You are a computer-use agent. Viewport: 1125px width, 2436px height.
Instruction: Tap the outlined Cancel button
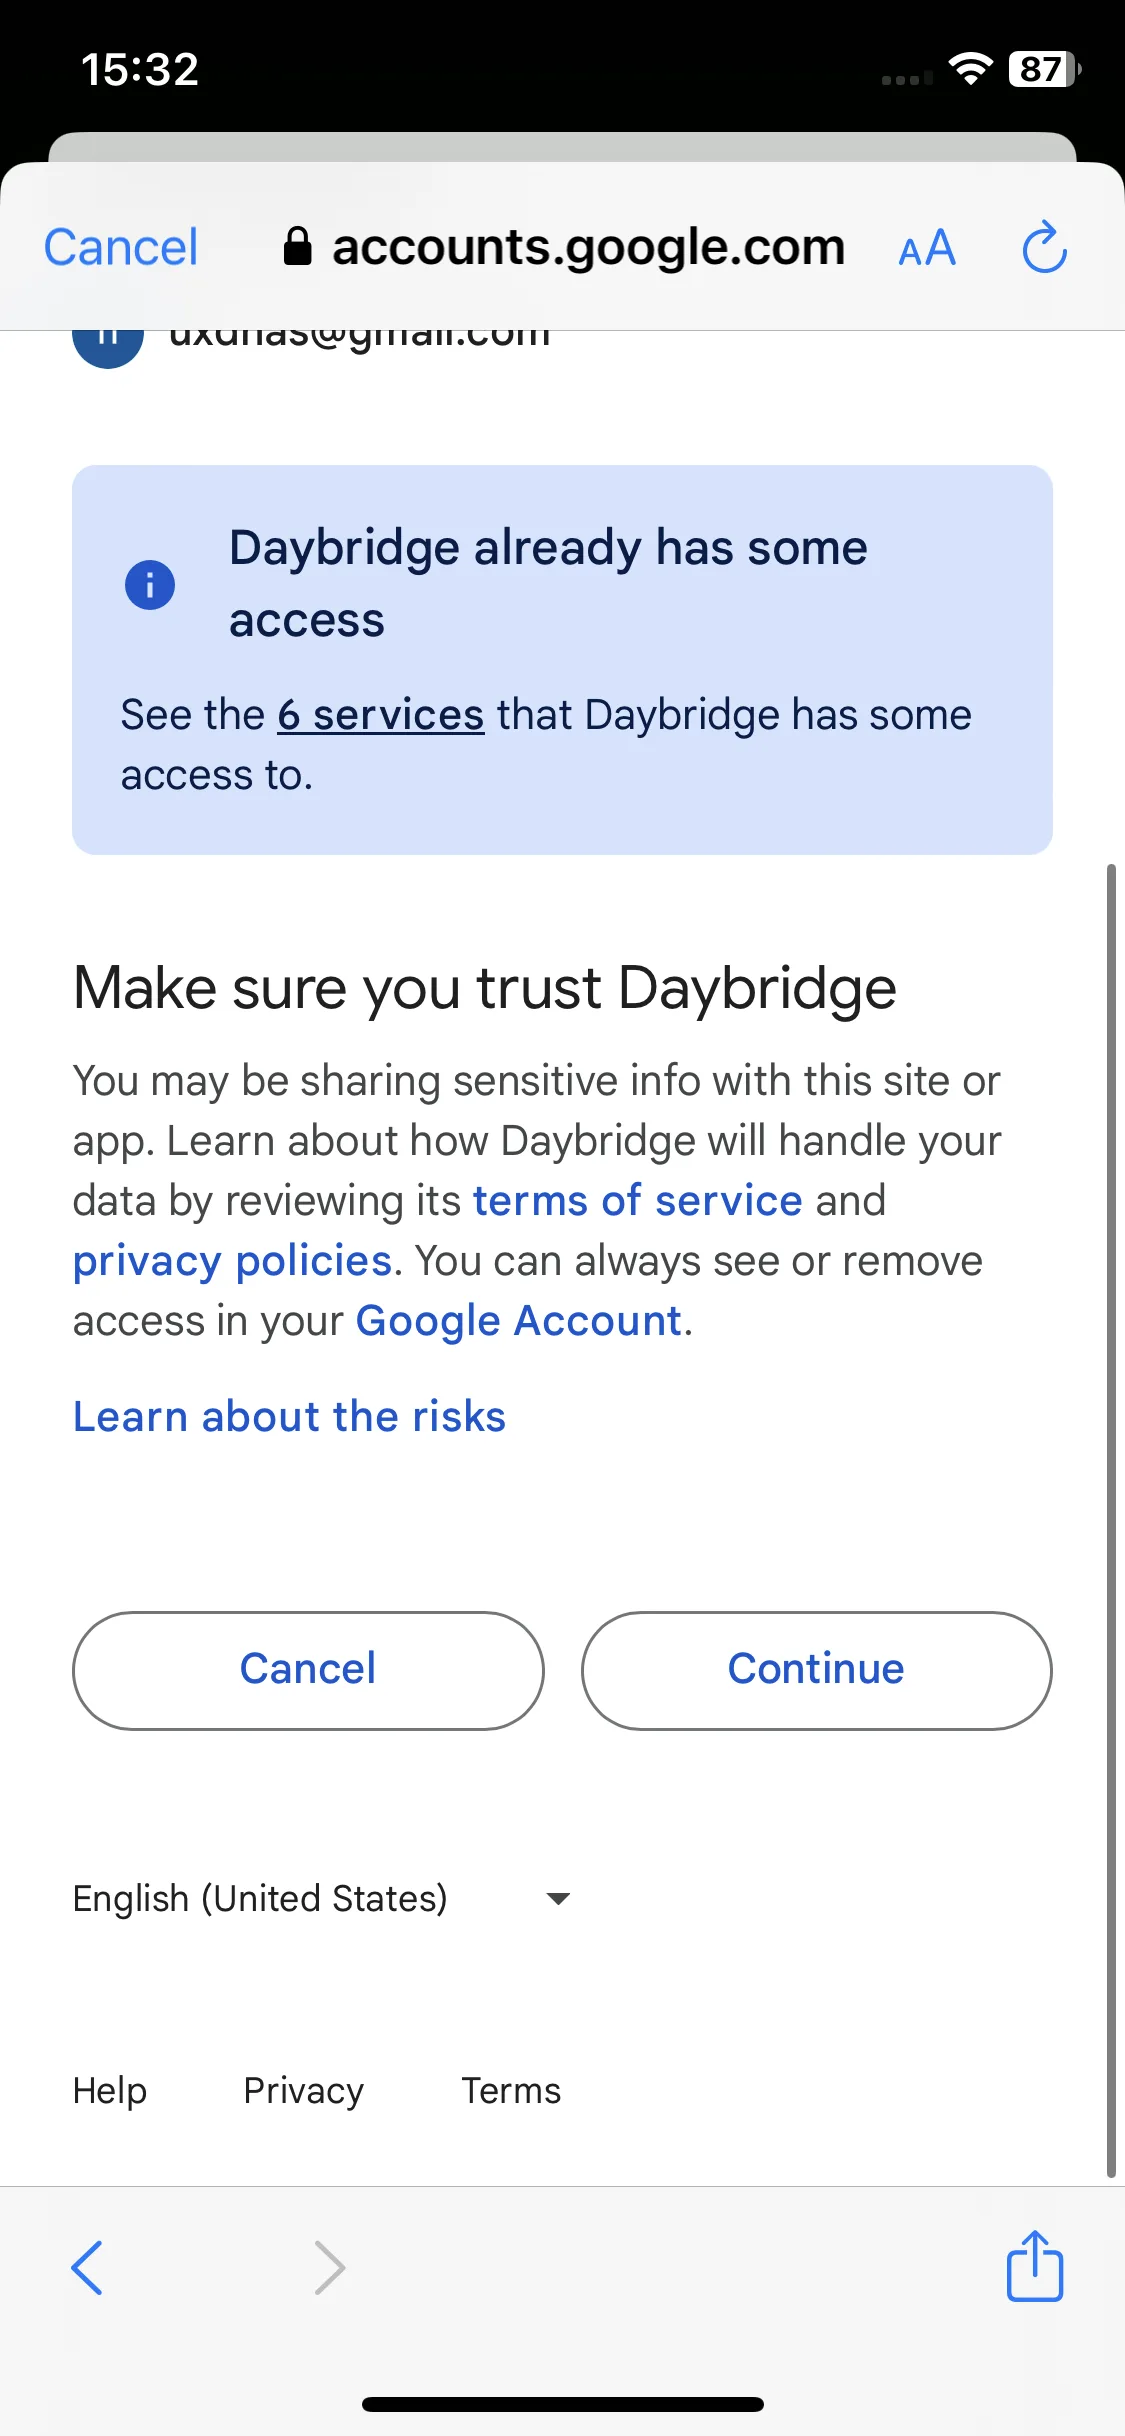click(x=308, y=1670)
